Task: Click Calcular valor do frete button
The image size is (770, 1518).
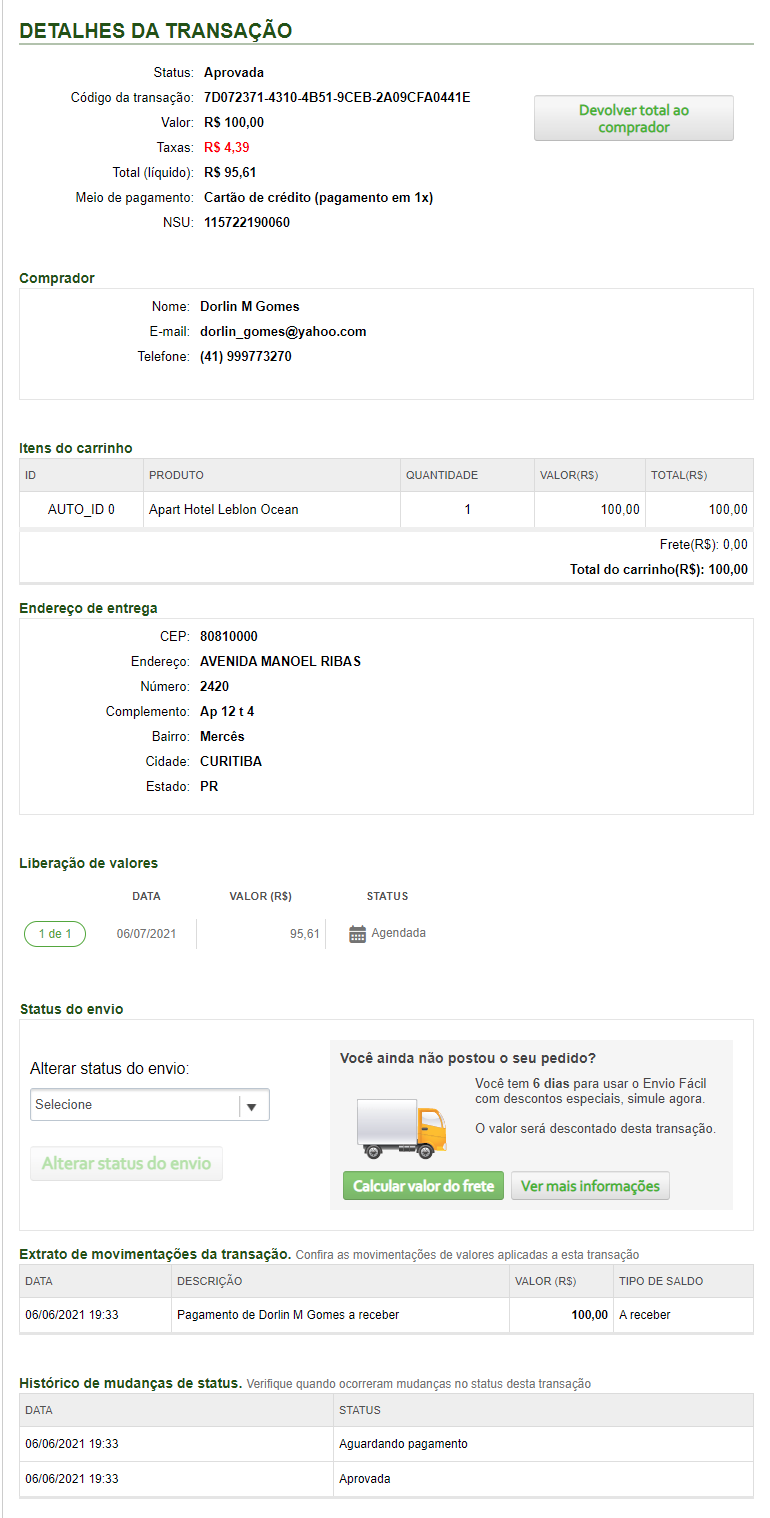Action: click(x=423, y=1186)
